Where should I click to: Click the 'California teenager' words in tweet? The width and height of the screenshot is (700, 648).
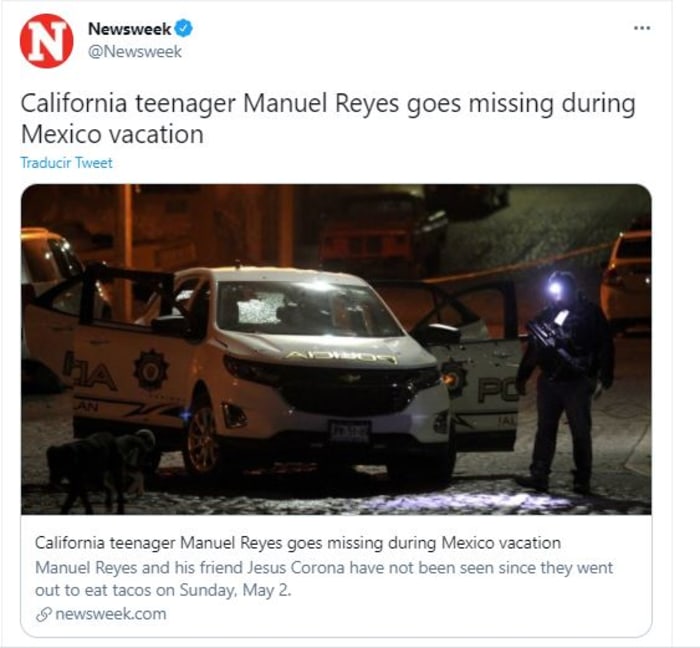tap(128, 104)
